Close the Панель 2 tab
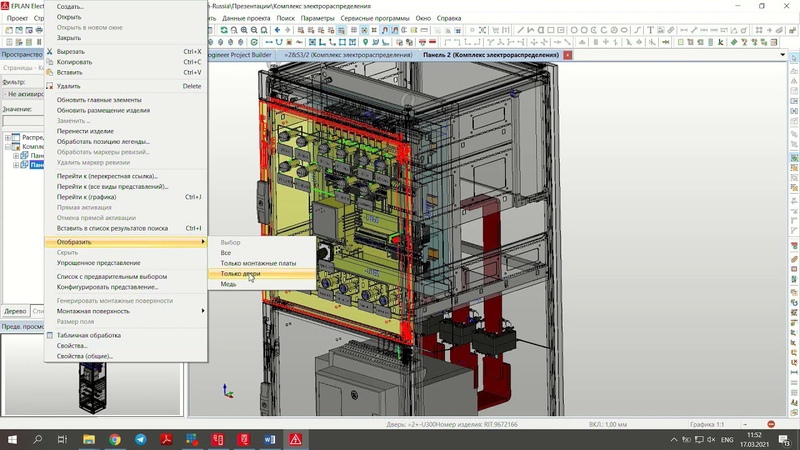The image size is (800, 450). 567,55
